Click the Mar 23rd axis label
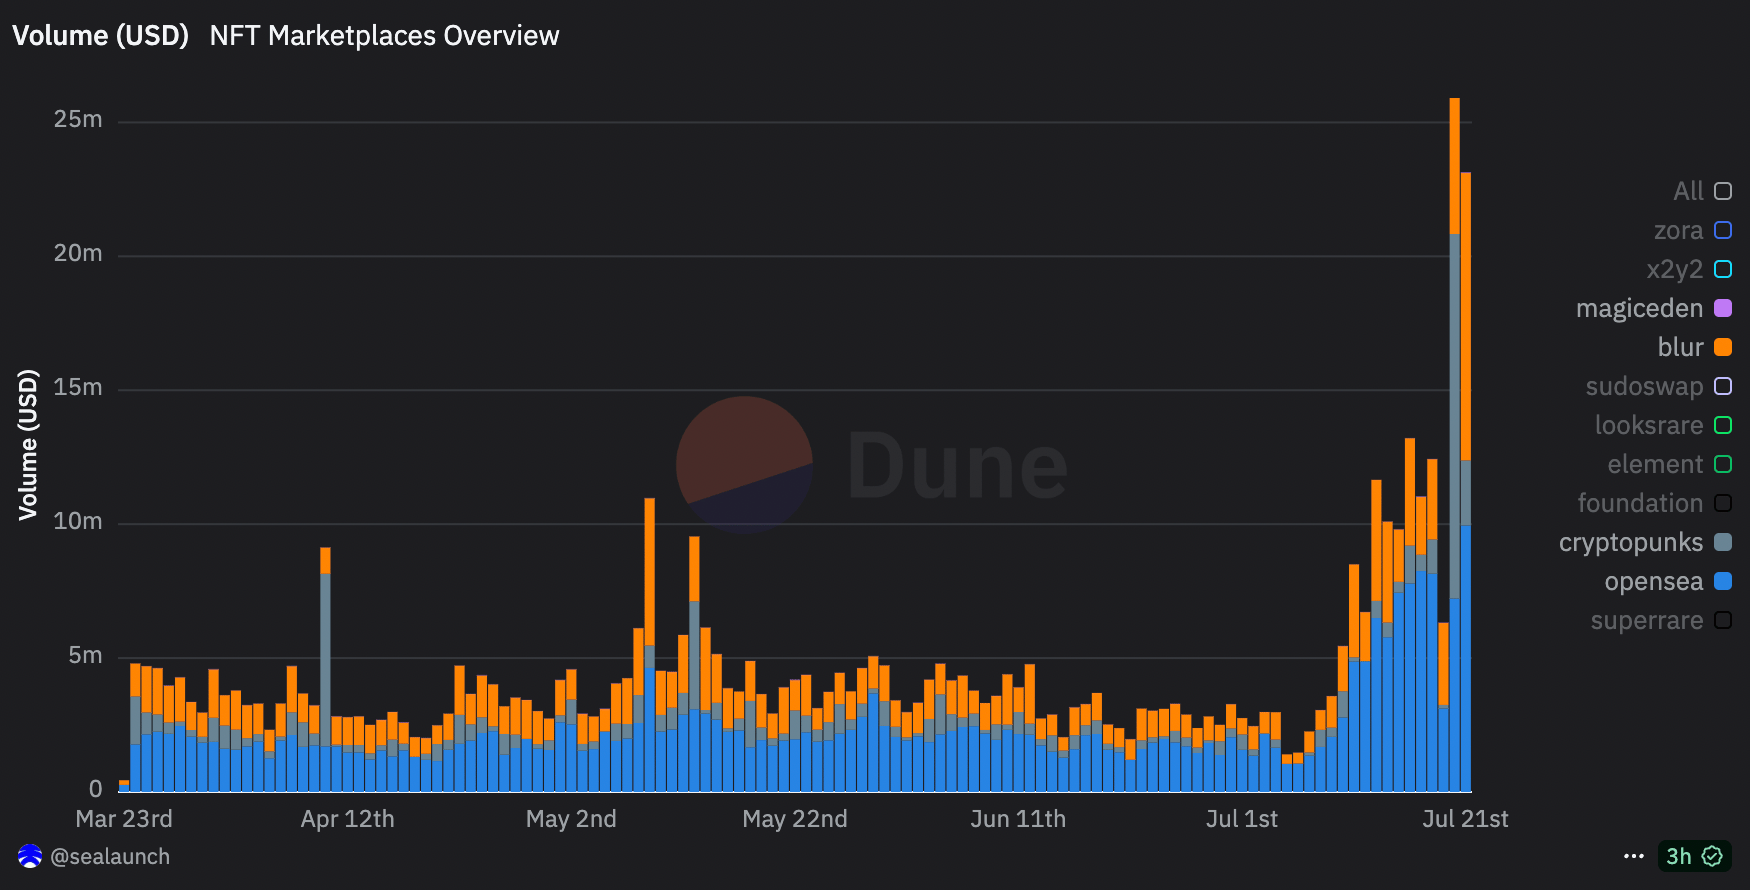This screenshot has height=890, width=1750. (124, 819)
